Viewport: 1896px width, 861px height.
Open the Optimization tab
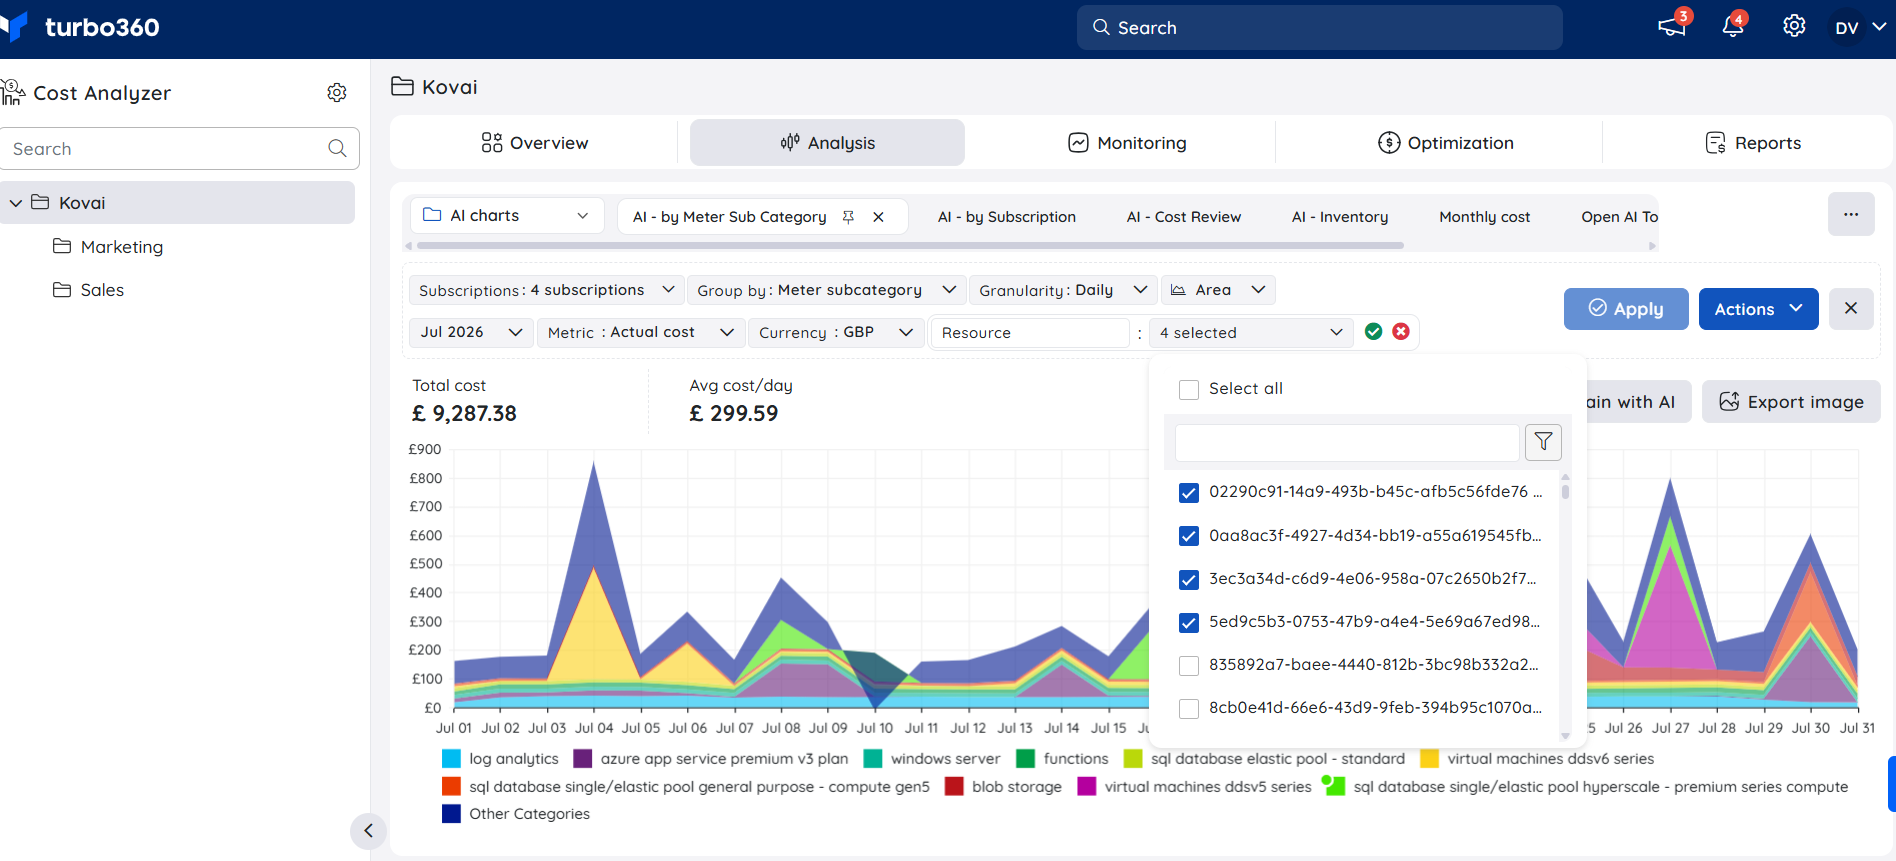(x=1445, y=143)
